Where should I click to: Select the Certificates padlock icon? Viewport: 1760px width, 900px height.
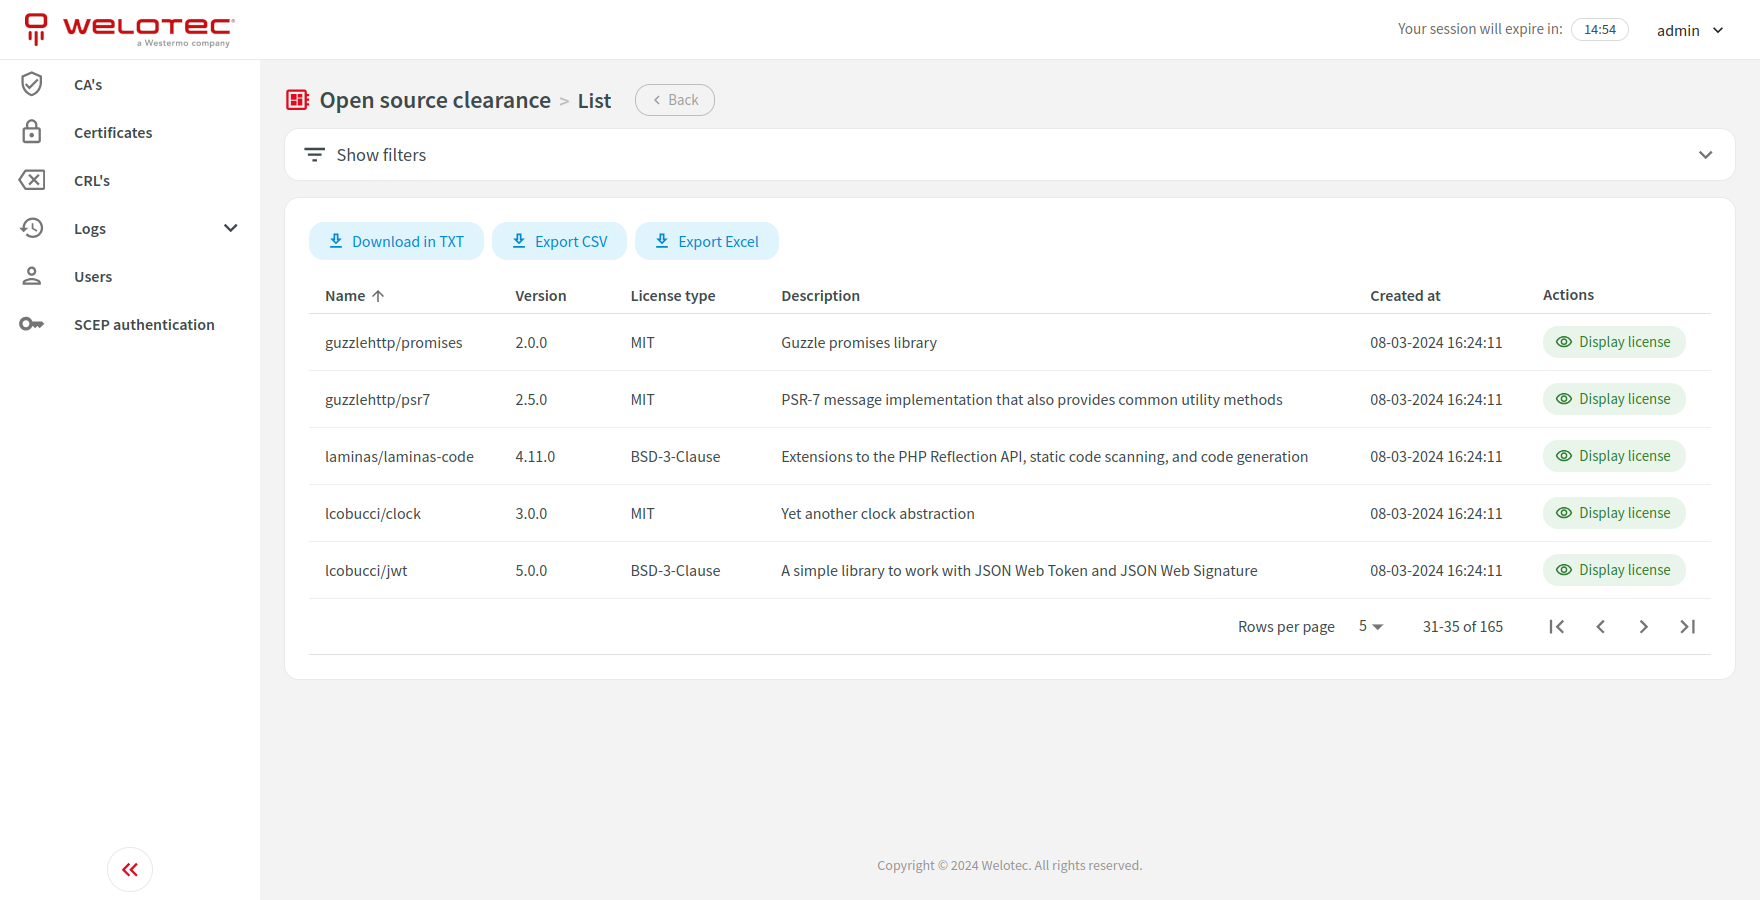[31, 132]
